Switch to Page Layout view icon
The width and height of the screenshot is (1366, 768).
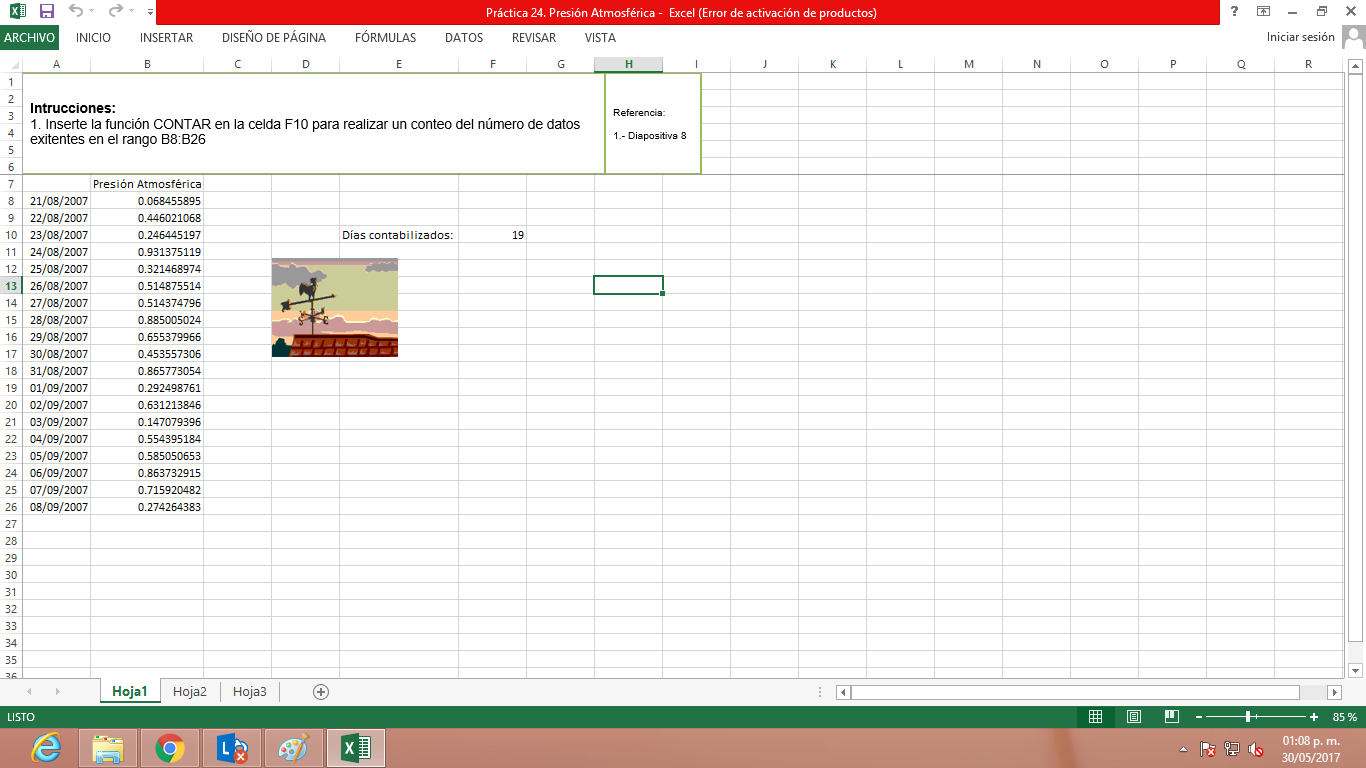point(1133,717)
